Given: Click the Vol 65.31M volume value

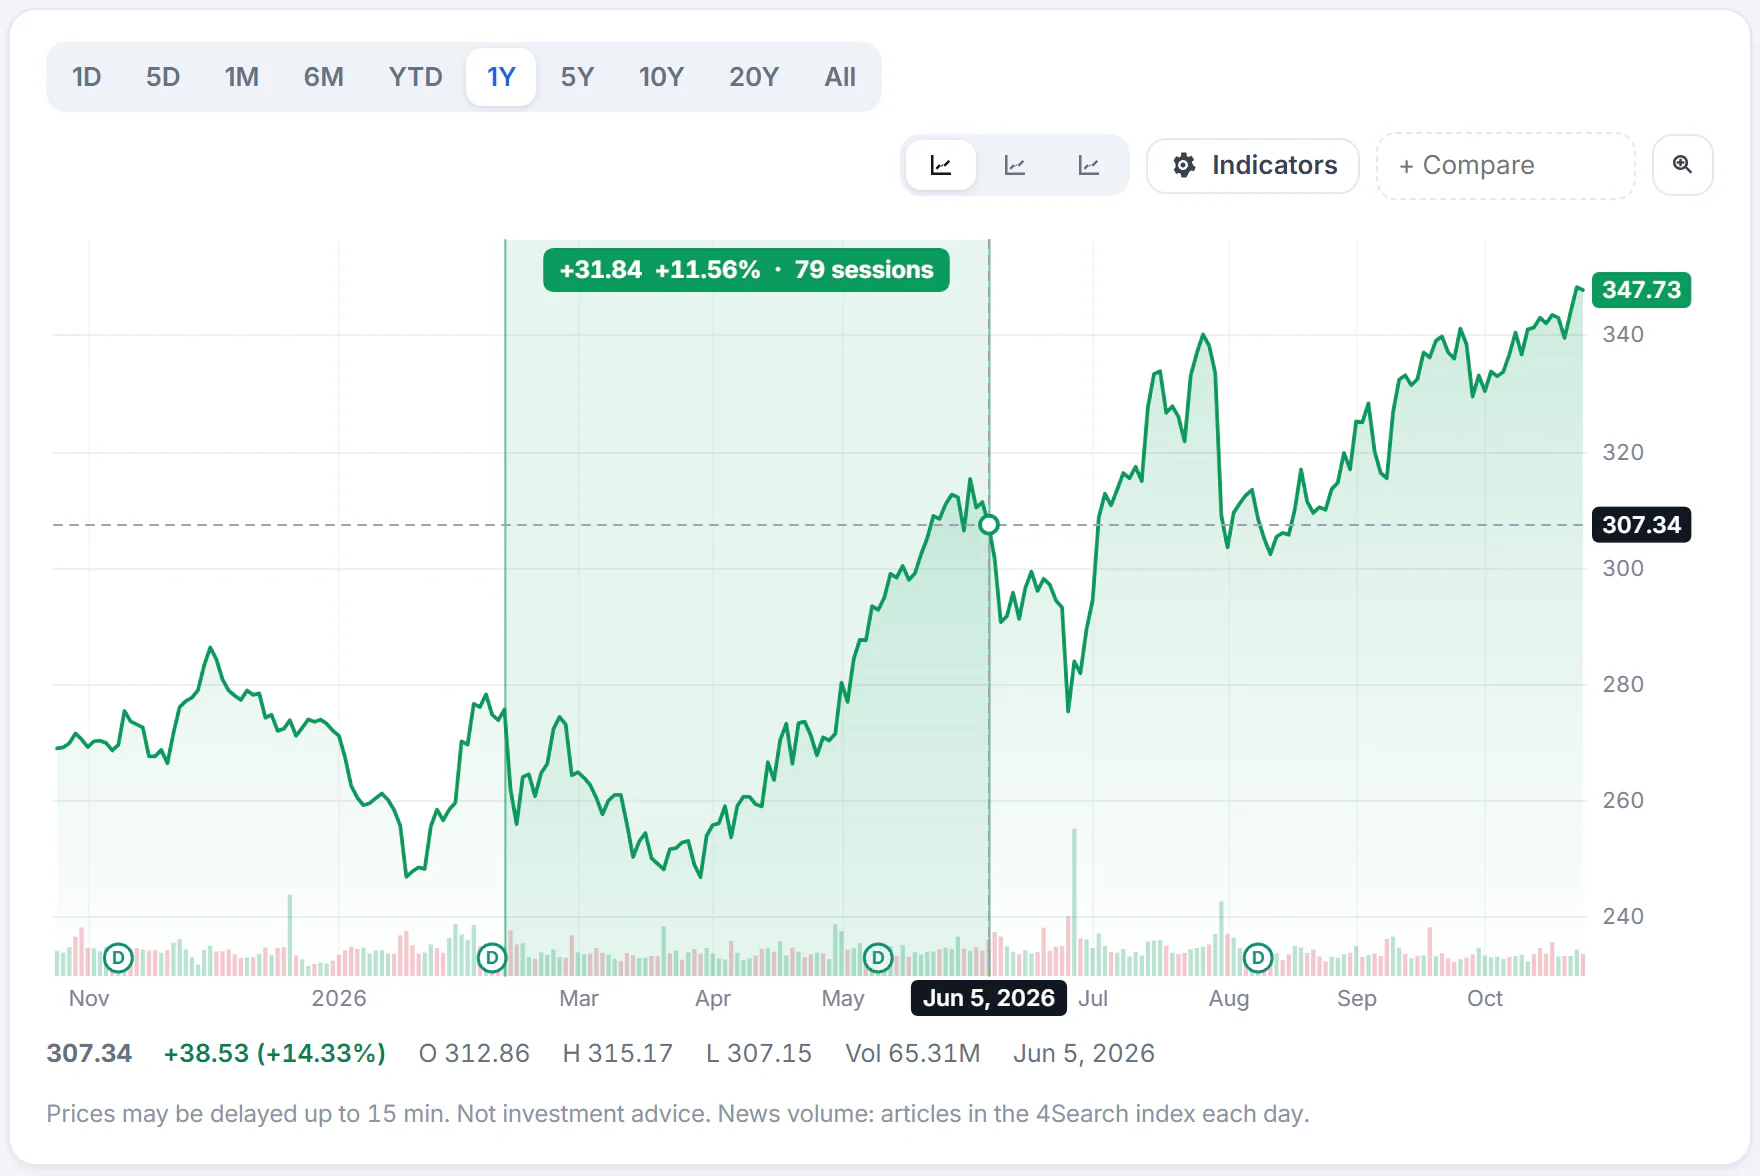Looking at the screenshot, I should click(x=913, y=1053).
